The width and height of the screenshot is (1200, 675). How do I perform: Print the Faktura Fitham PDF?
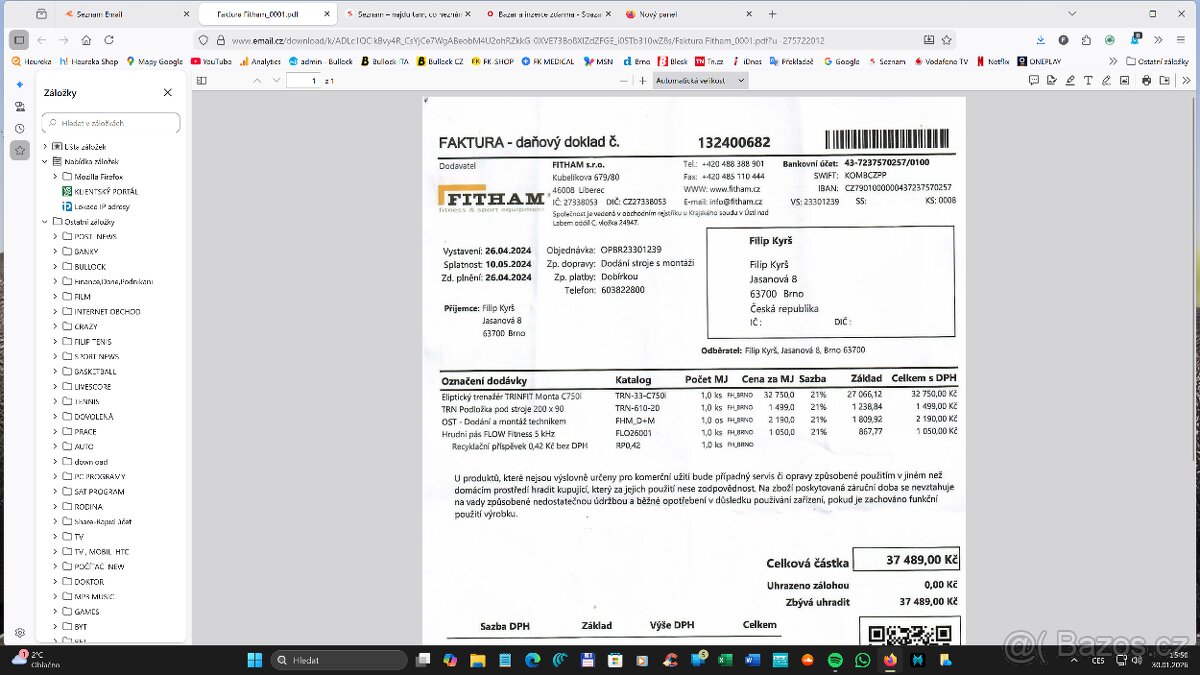point(1147,81)
